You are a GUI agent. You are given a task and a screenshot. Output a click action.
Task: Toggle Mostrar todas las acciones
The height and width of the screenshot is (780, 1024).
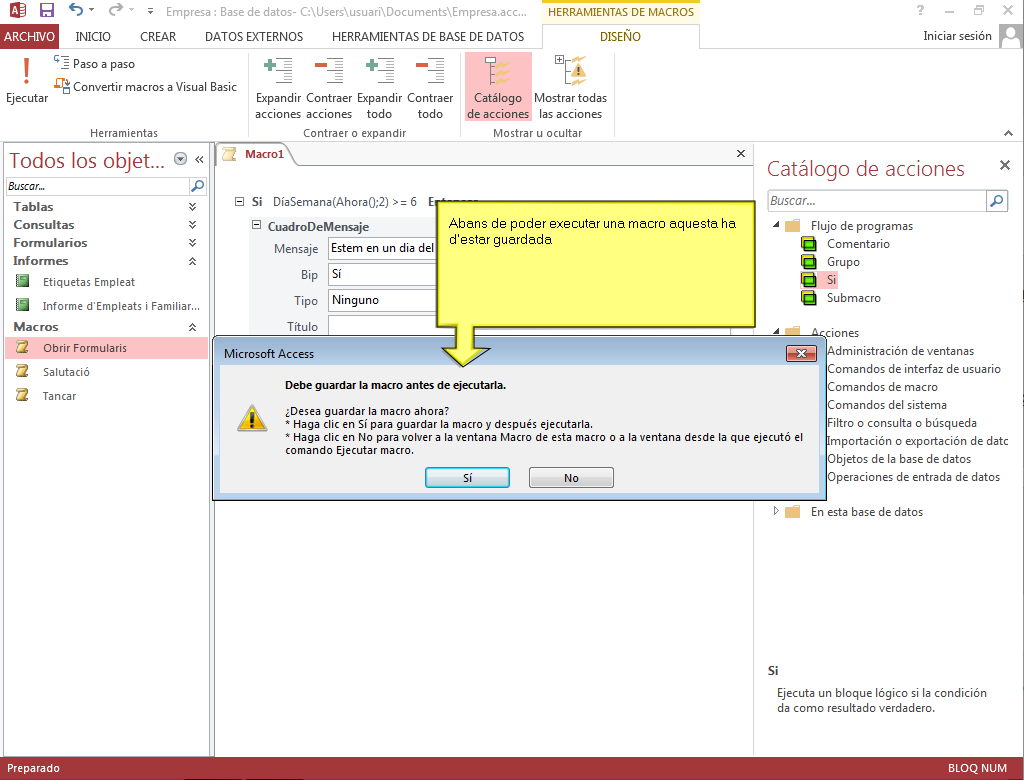pyautogui.click(x=570, y=88)
